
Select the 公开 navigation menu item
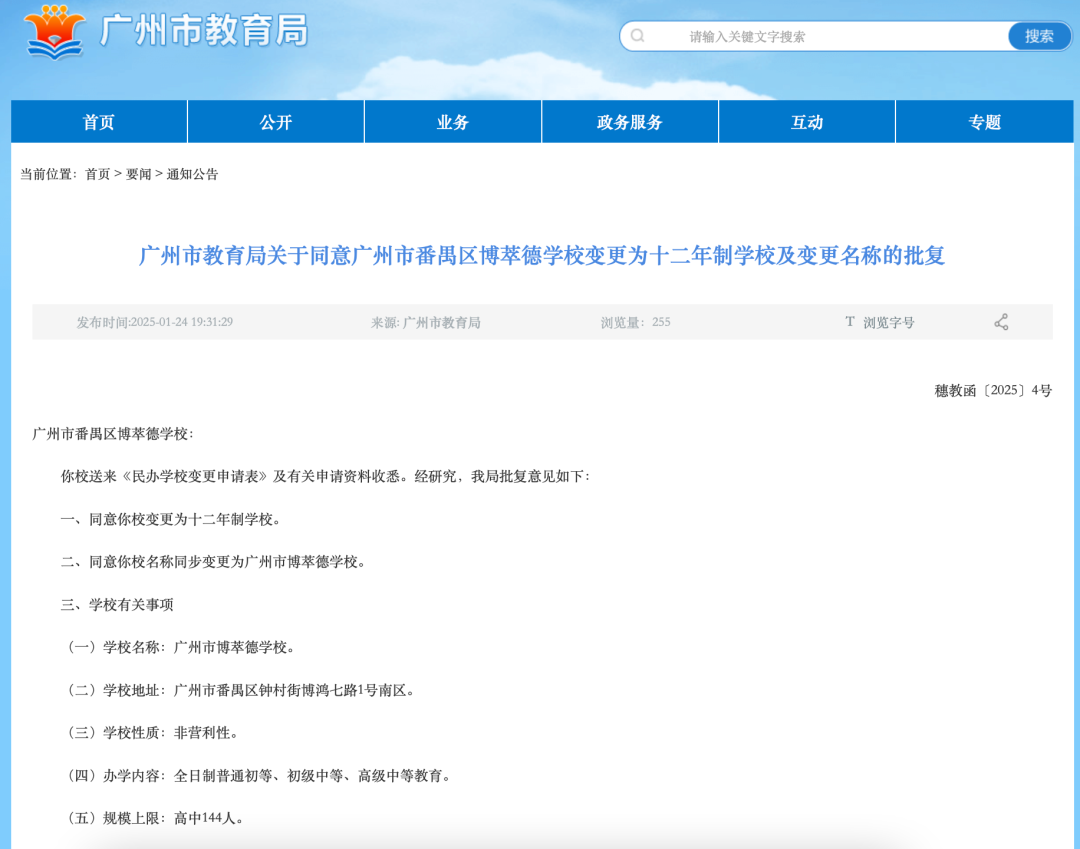pos(276,122)
